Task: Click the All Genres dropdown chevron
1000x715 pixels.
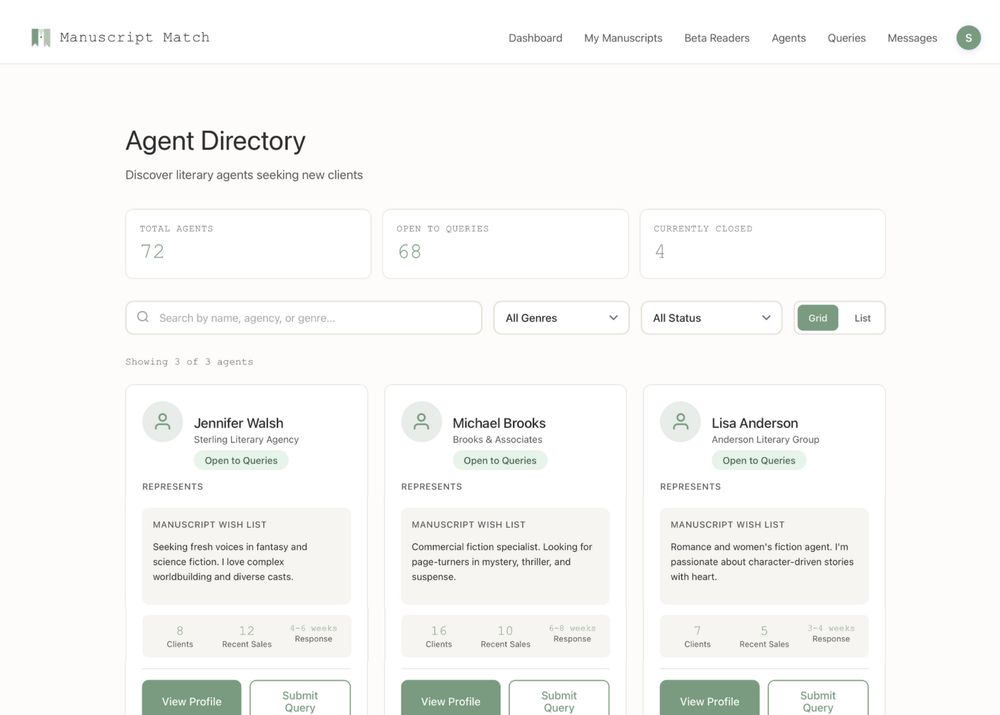Action: click(x=612, y=317)
